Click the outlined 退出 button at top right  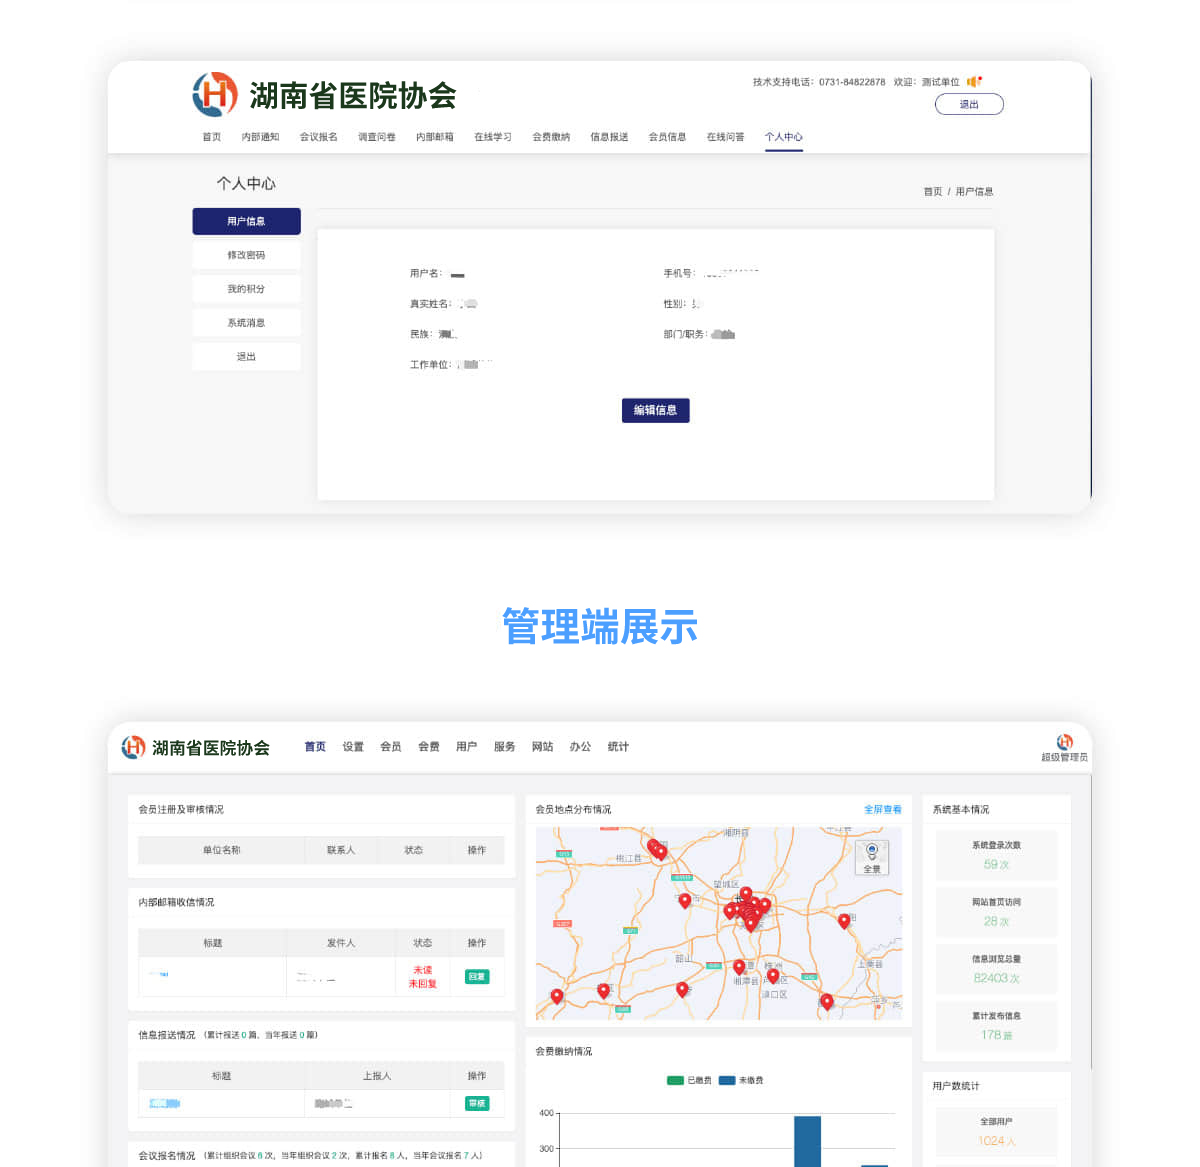(x=968, y=104)
